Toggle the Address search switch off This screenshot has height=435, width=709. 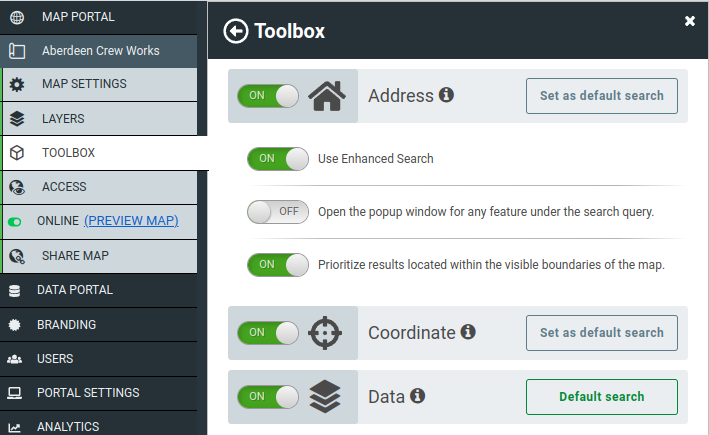point(268,96)
